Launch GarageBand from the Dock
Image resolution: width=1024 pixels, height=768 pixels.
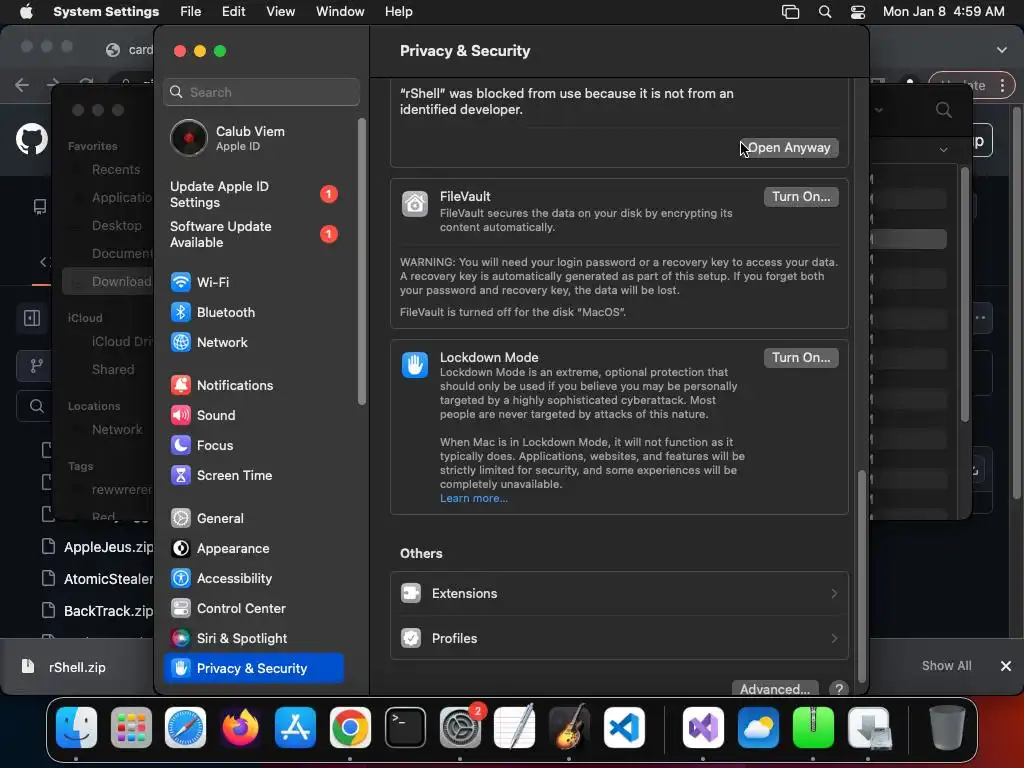click(x=569, y=728)
